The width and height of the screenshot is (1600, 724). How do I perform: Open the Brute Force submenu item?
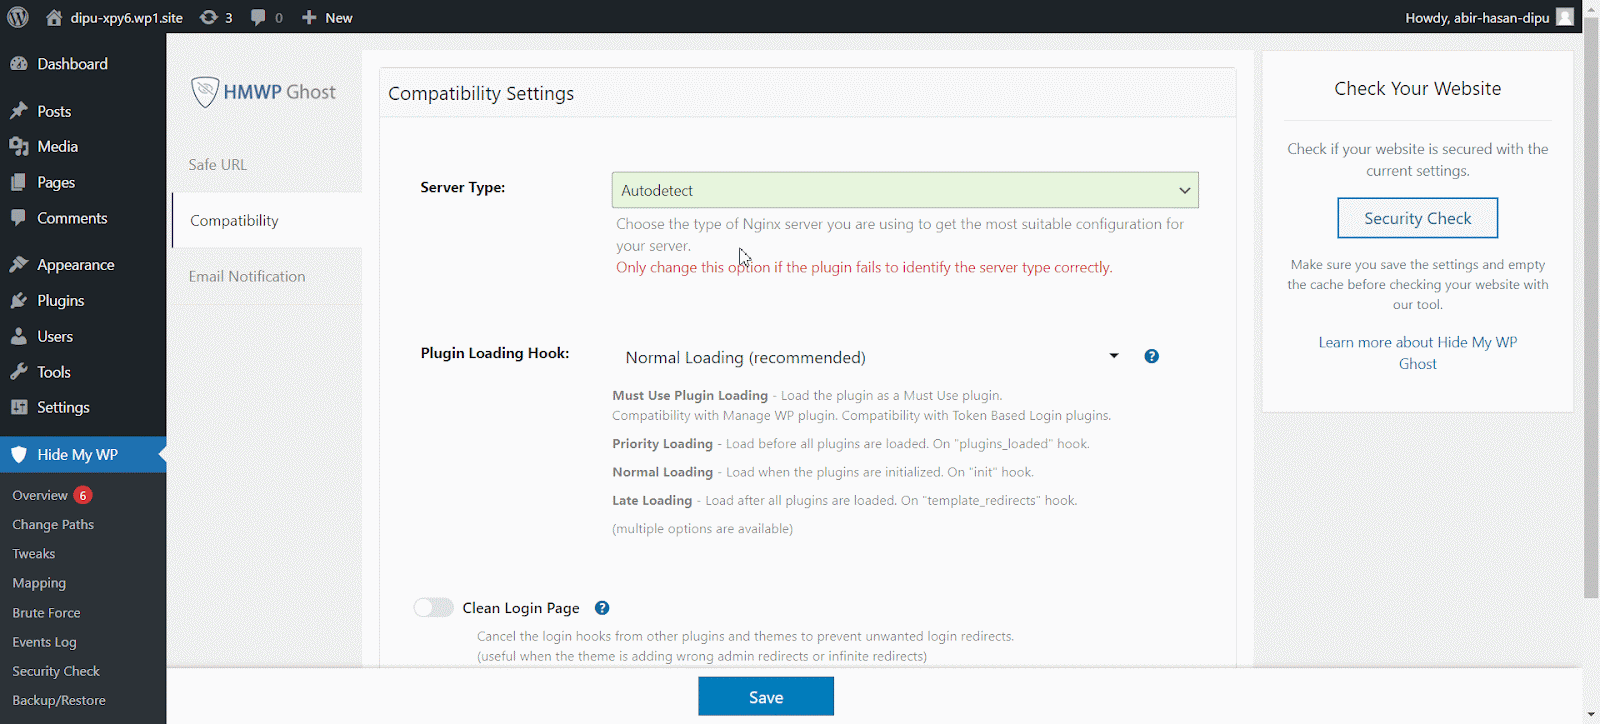(46, 613)
